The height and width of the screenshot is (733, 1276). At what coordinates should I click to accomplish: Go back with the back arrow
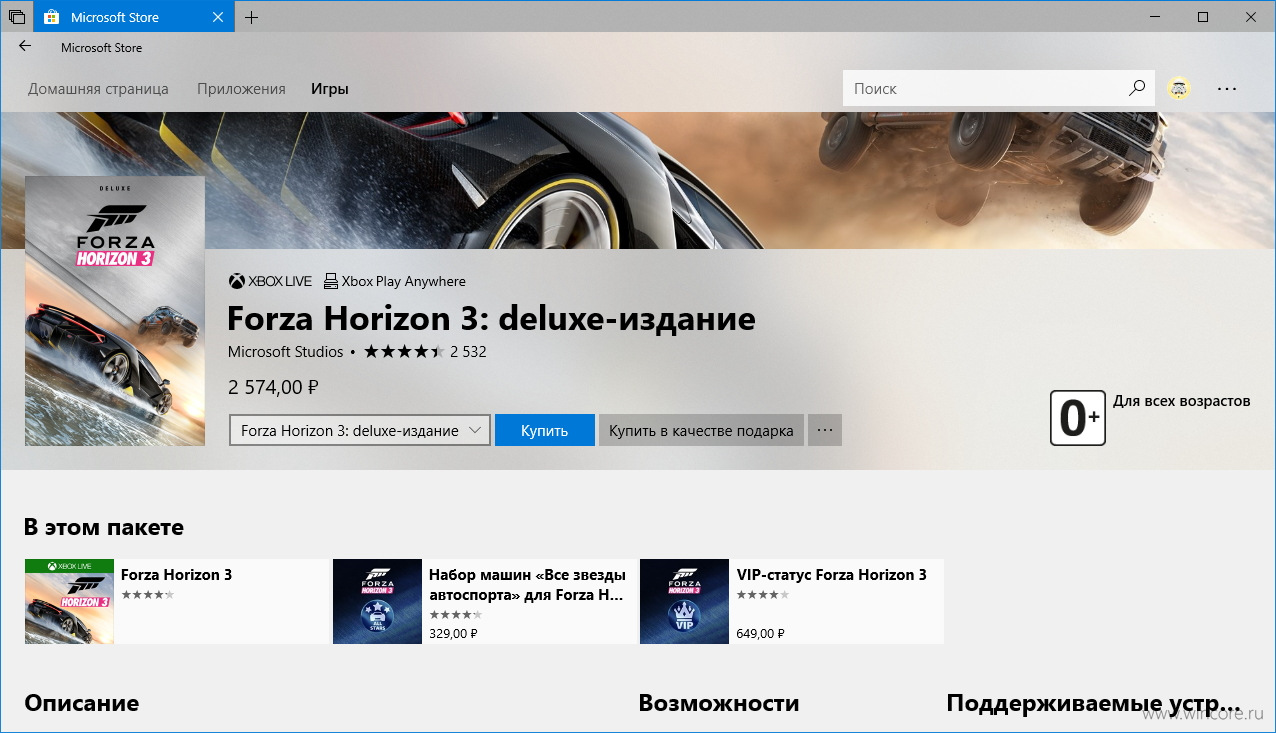25,46
